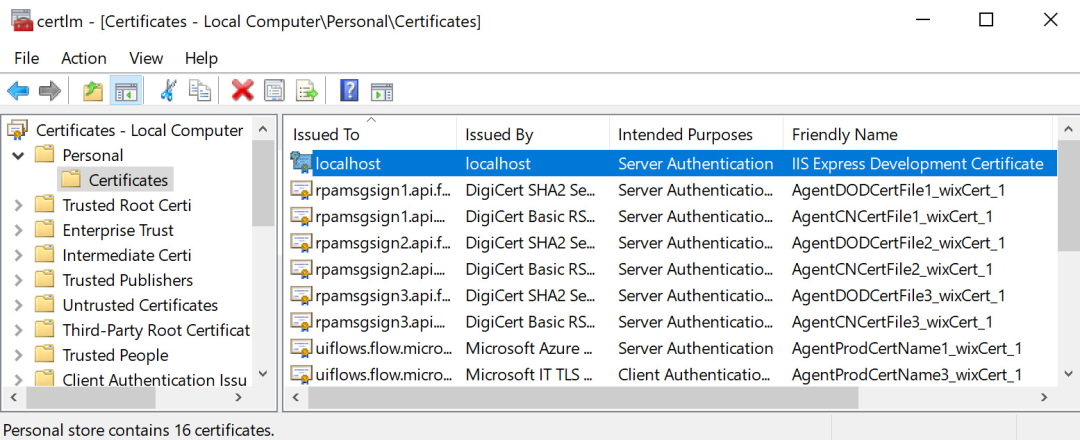Open Properties via toolbar icon
Image resolution: width=1080 pixels, height=440 pixels.
tap(275, 90)
